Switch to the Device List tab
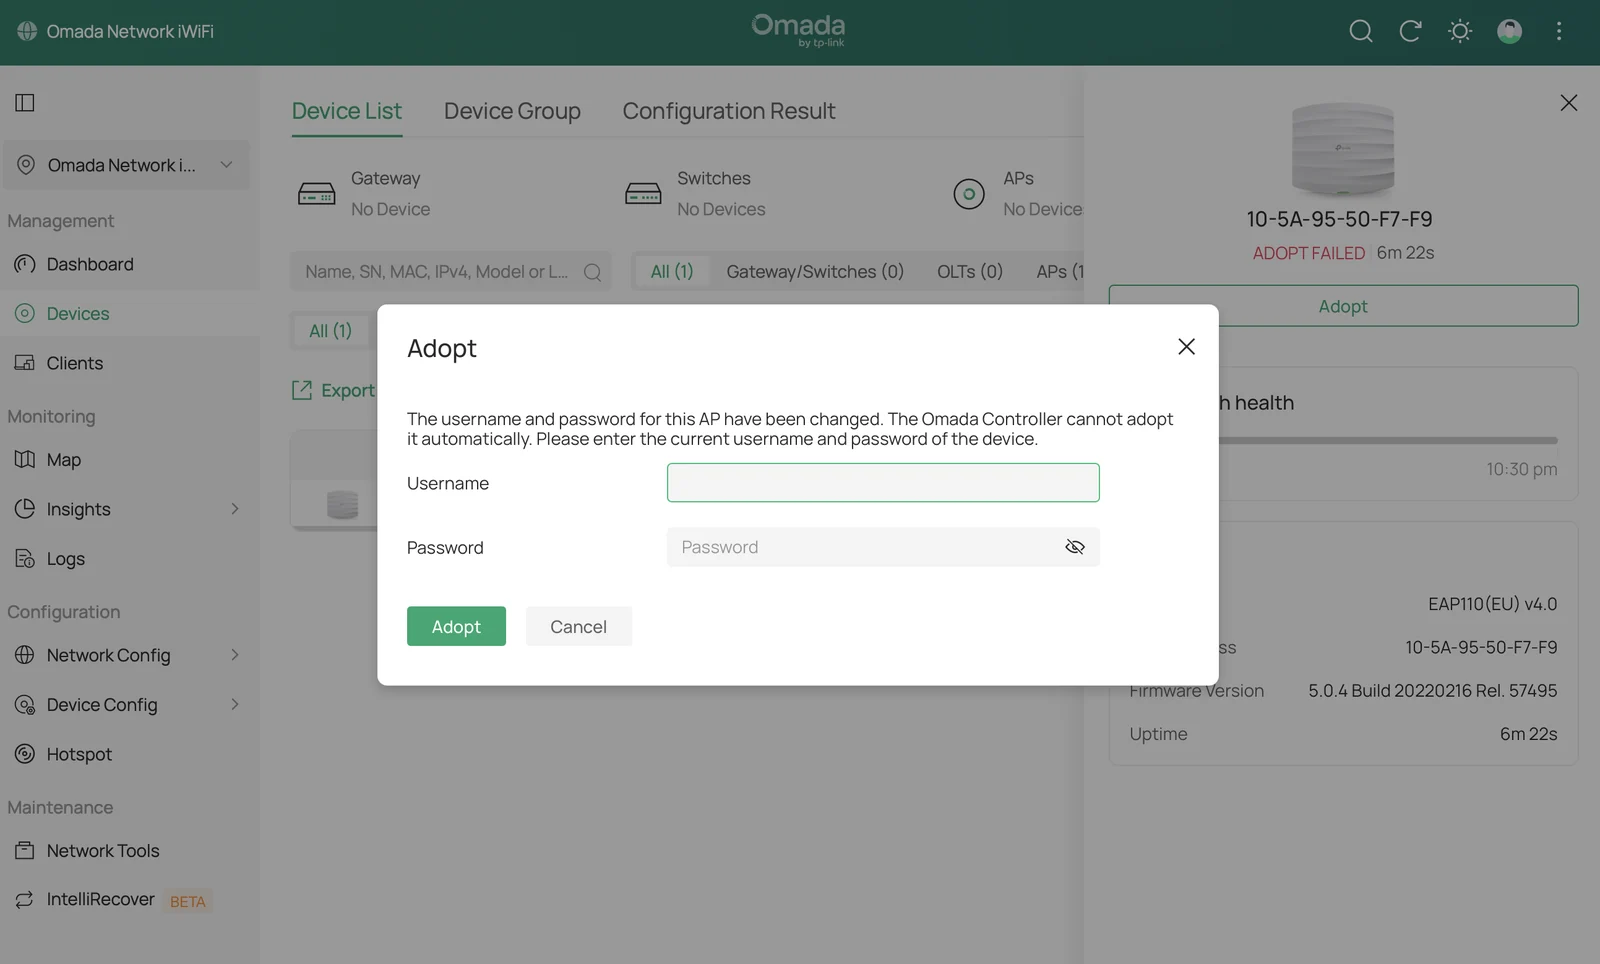 (346, 111)
